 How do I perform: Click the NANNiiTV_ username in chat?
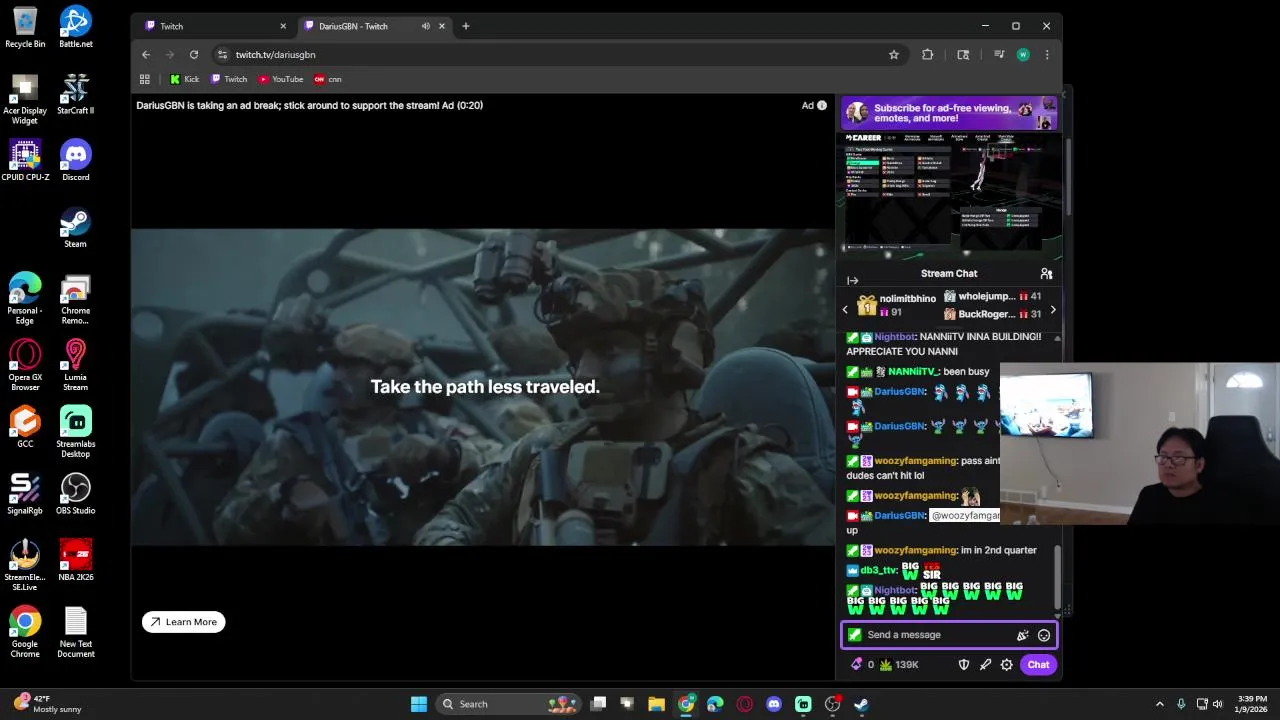[913, 372]
